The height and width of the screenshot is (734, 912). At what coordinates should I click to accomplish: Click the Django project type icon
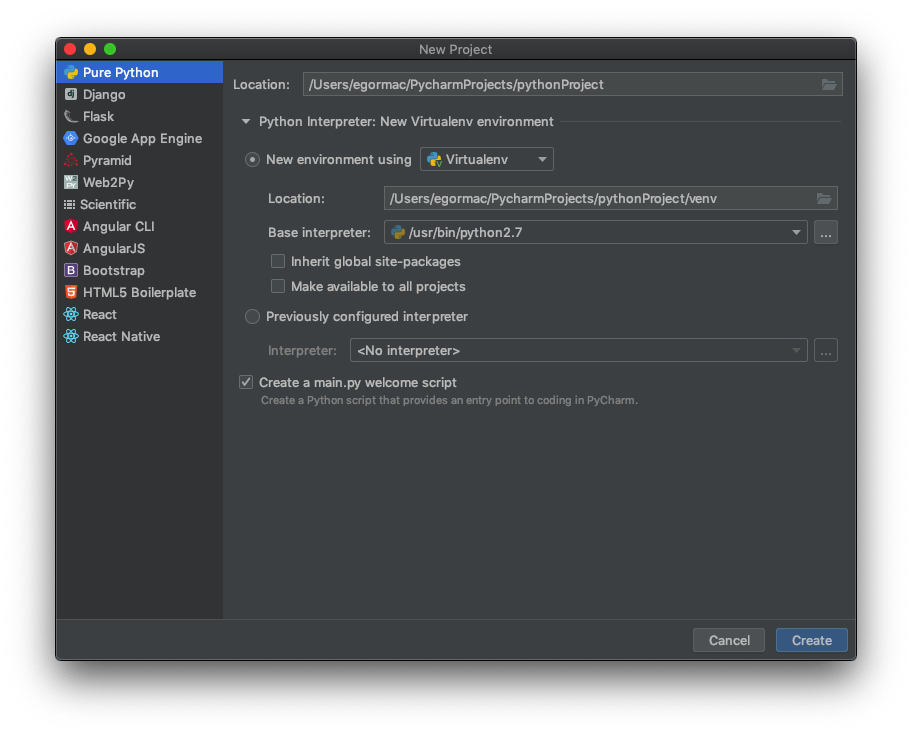[70, 94]
